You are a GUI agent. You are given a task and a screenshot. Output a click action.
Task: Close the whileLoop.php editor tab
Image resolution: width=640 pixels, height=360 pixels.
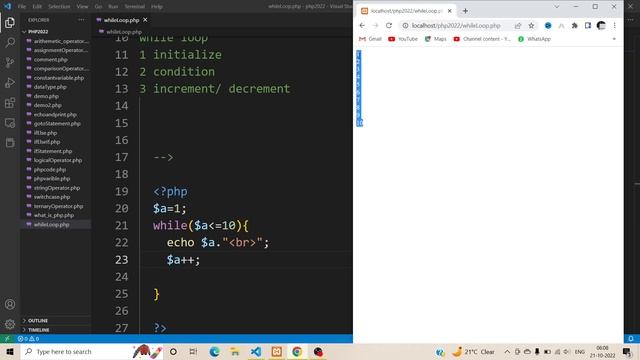pos(145,20)
